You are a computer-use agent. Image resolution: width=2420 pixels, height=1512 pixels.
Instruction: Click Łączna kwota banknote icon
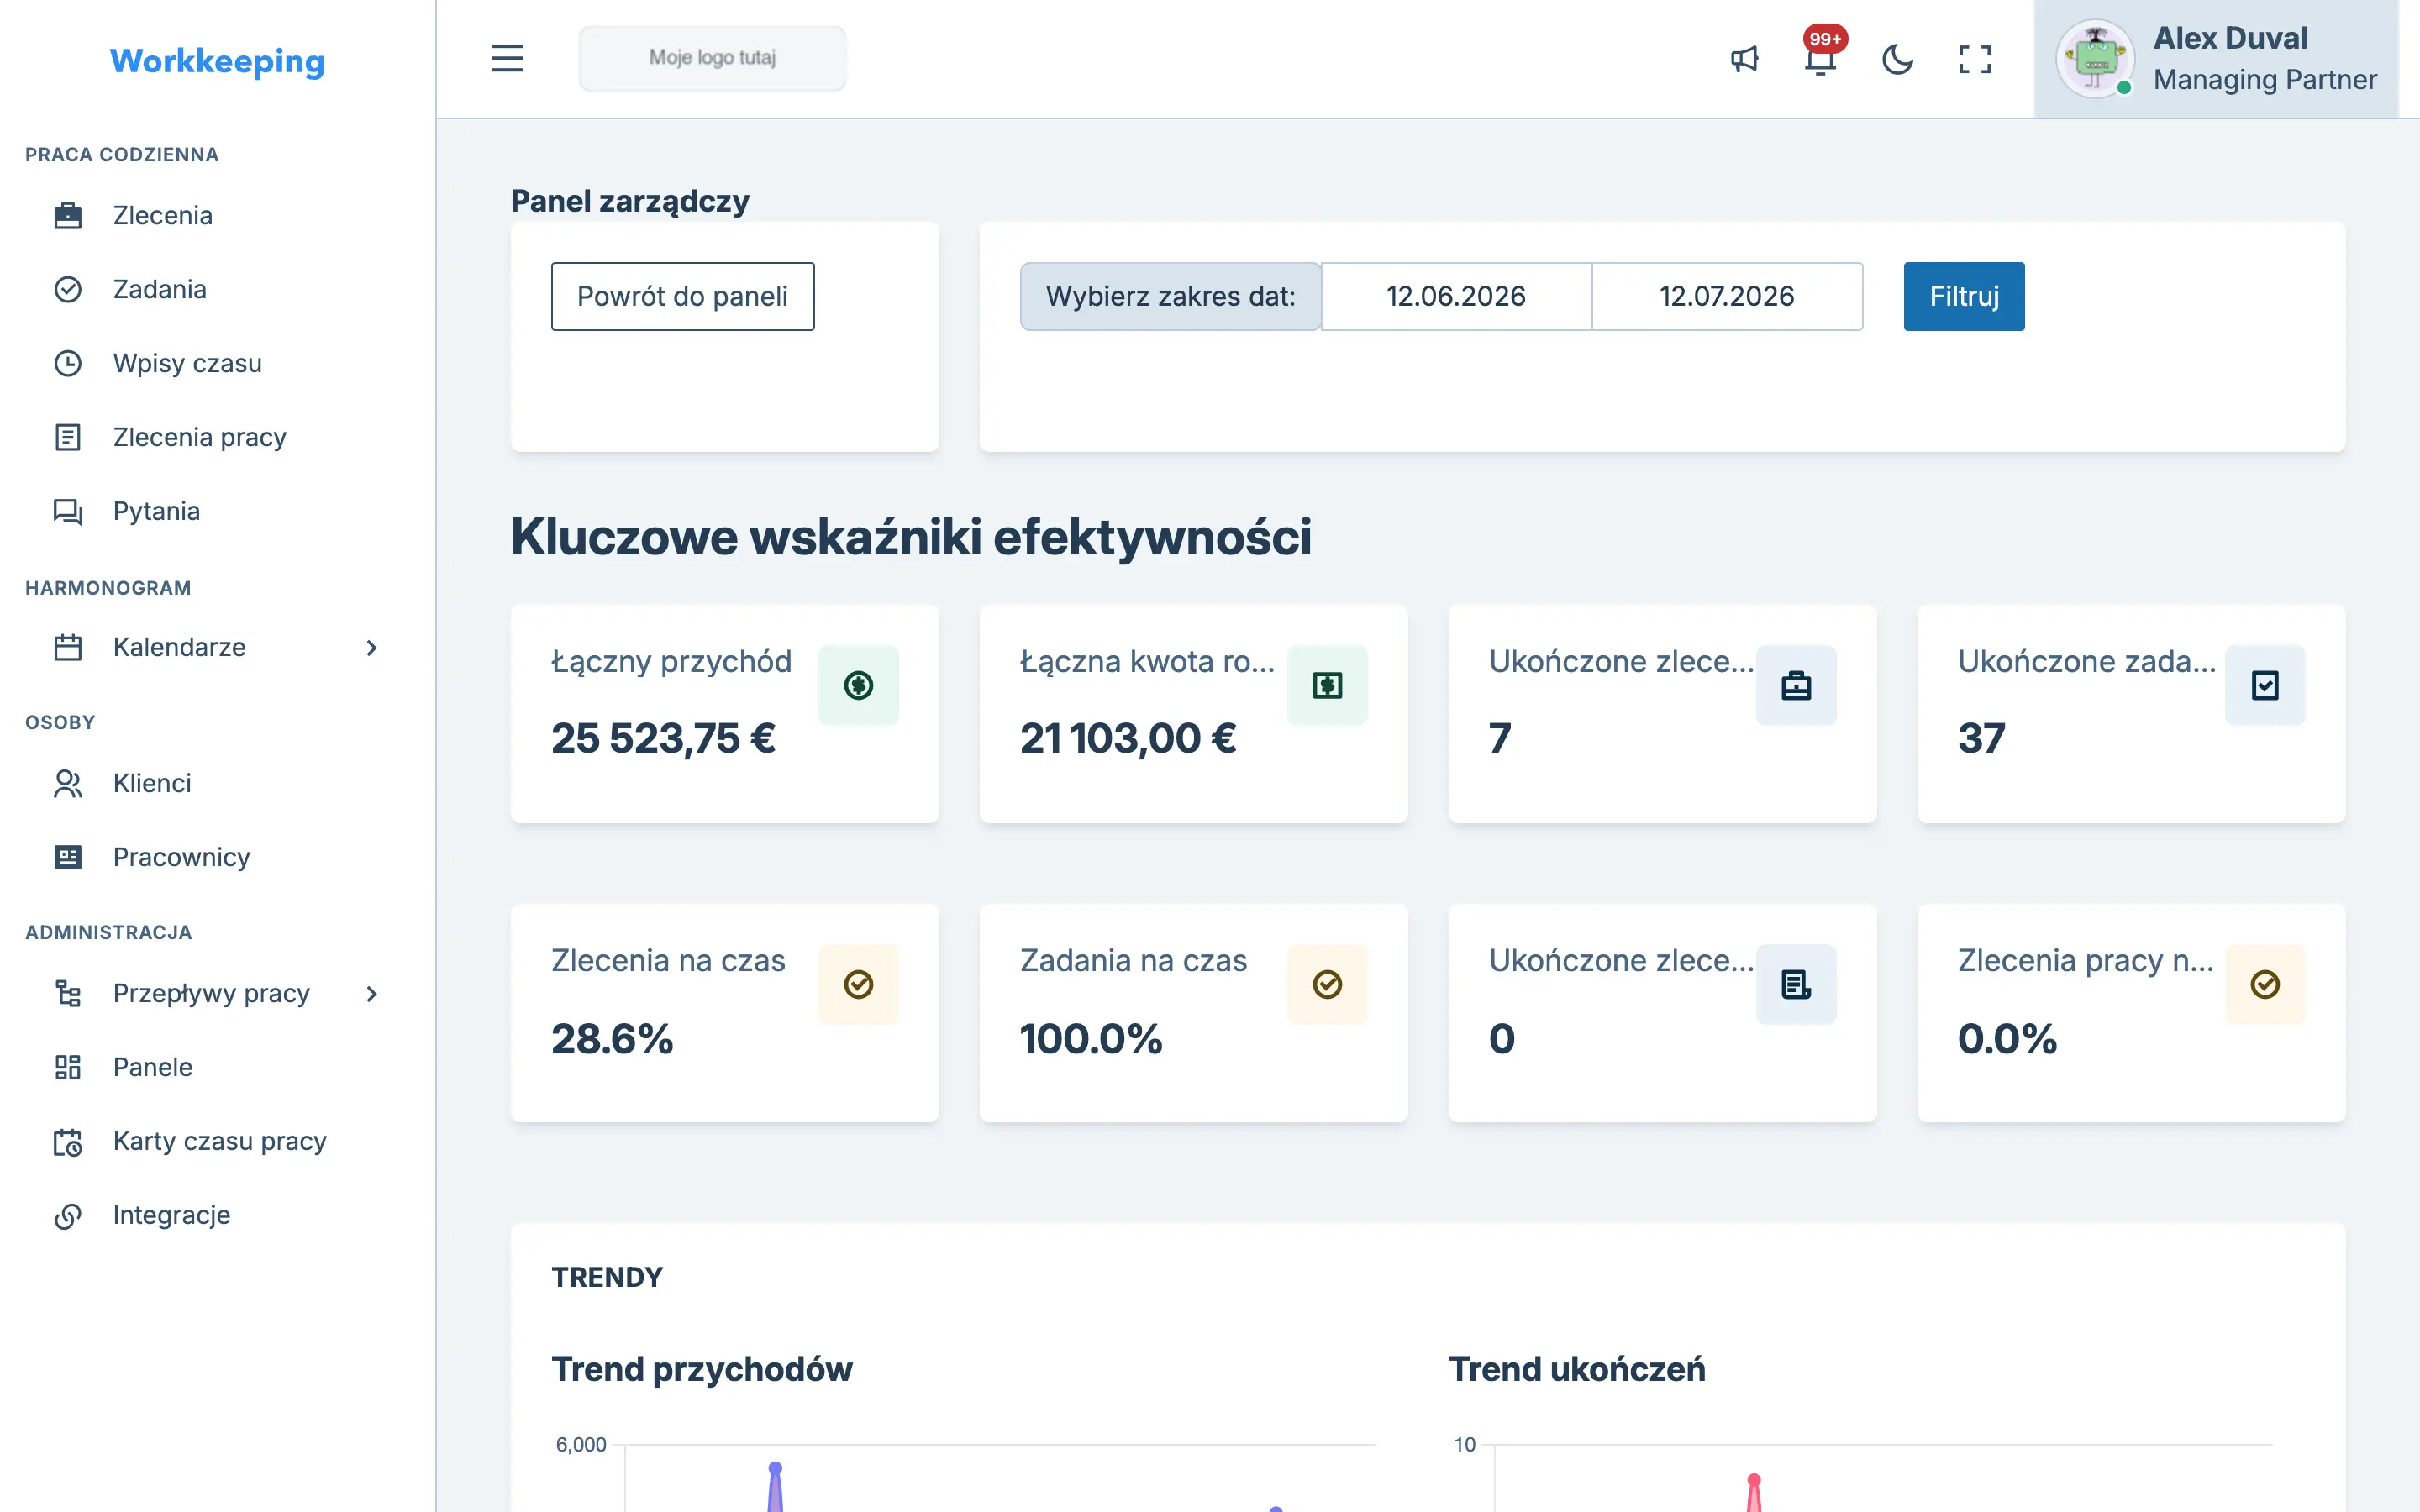(1327, 685)
